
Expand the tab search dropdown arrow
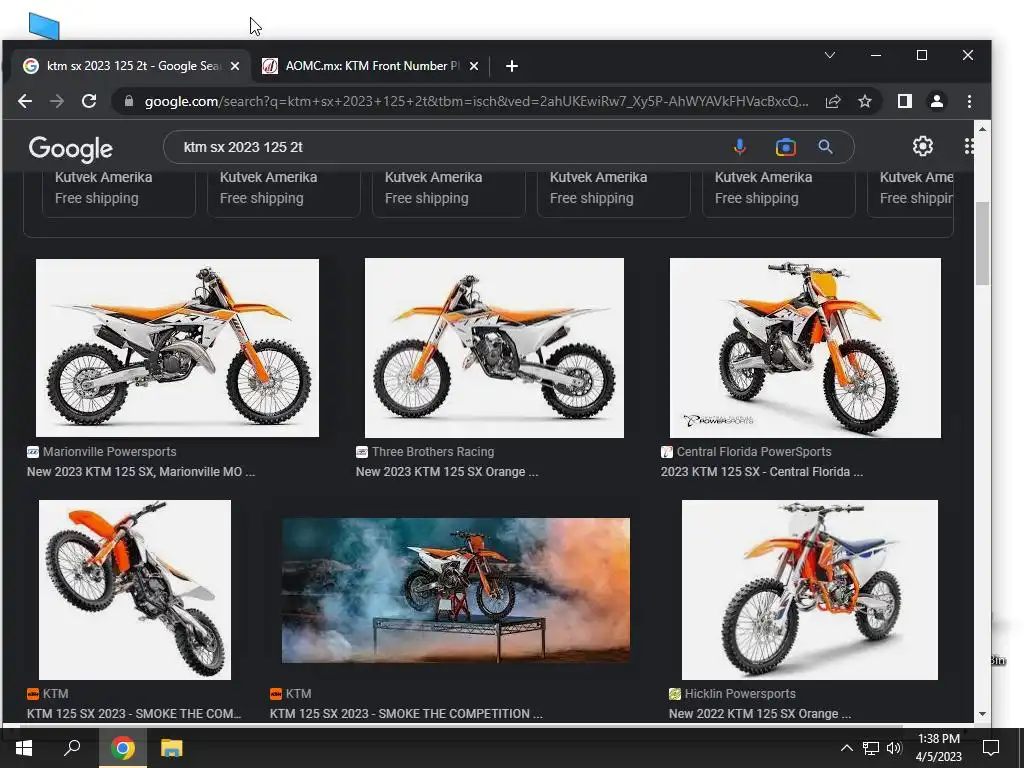[829, 55]
